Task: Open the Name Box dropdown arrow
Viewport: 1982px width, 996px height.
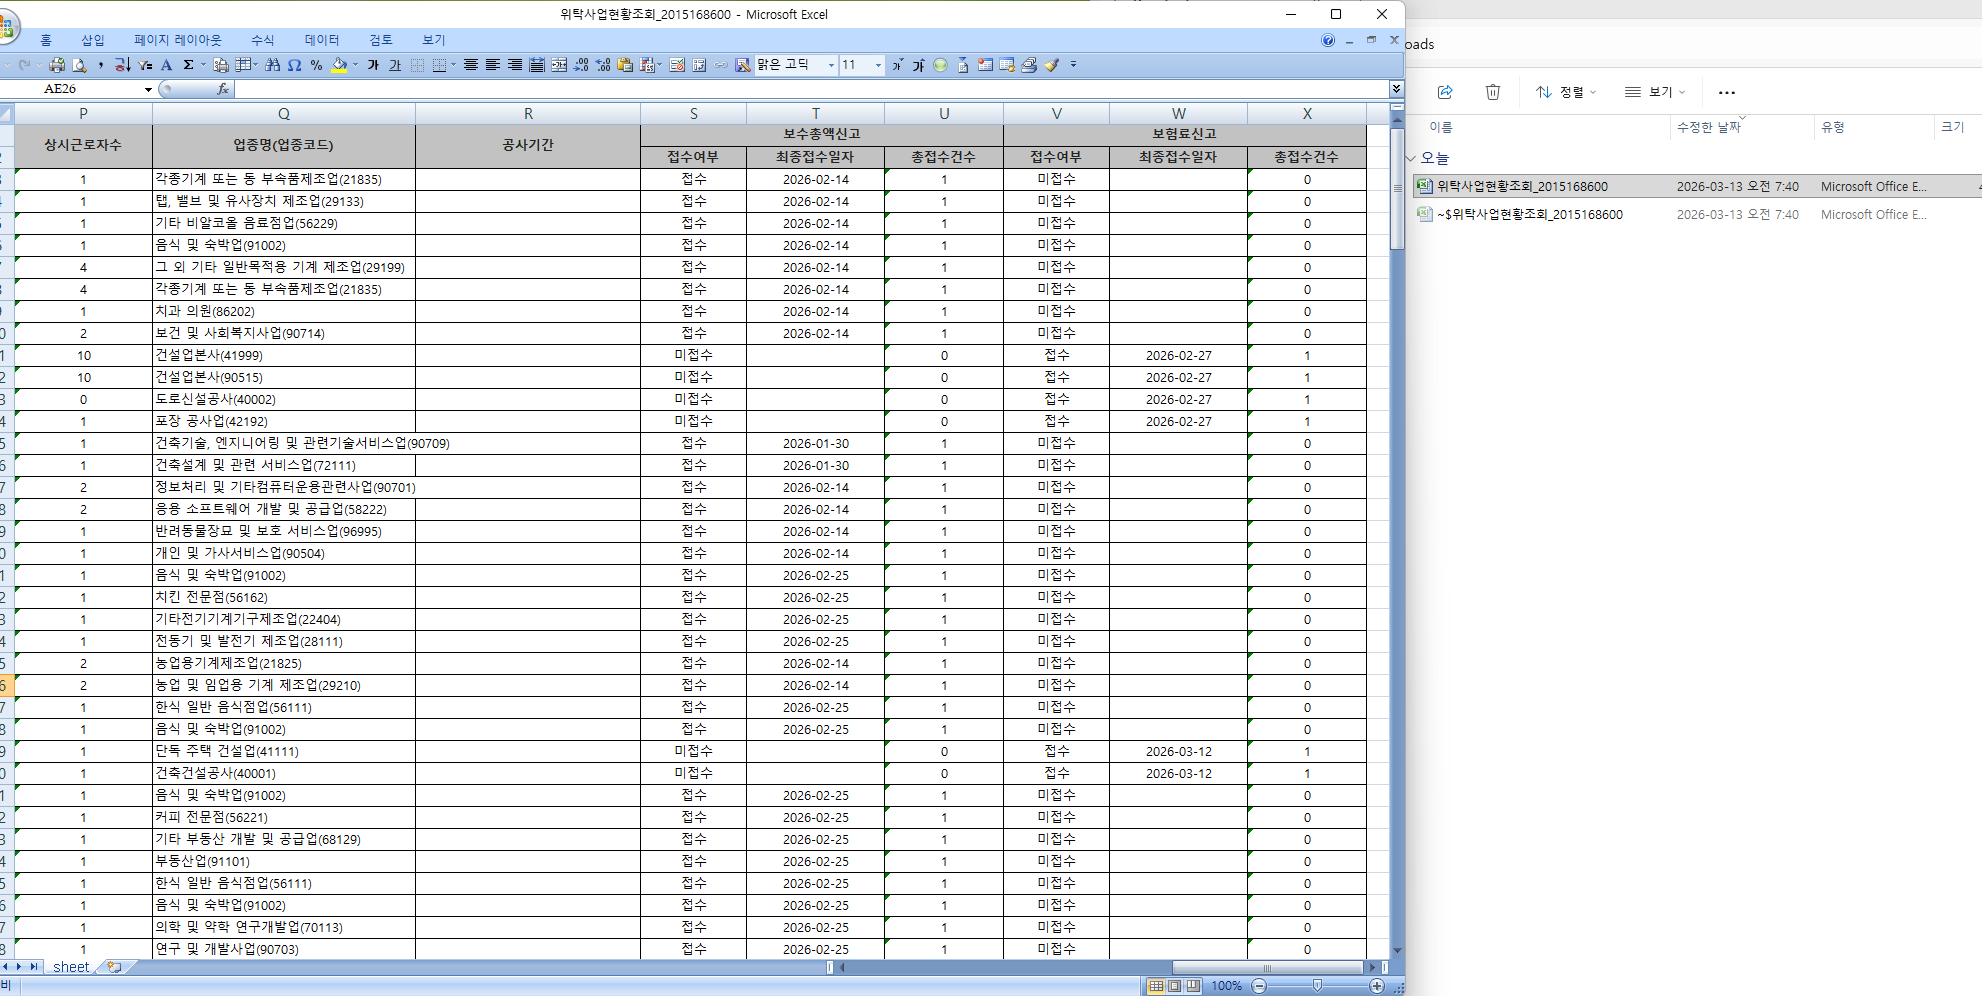Action: (x=148, y=89)
